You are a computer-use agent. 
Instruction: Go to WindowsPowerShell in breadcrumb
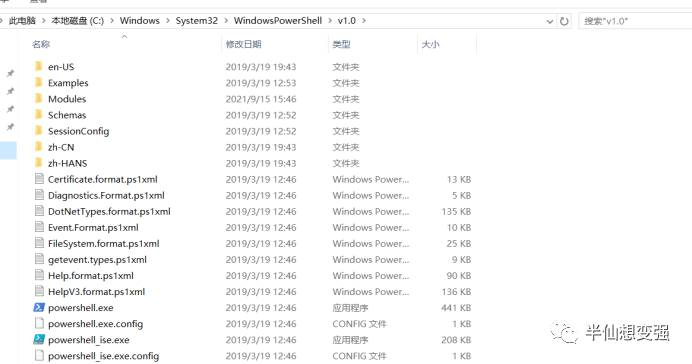point(278,21)
